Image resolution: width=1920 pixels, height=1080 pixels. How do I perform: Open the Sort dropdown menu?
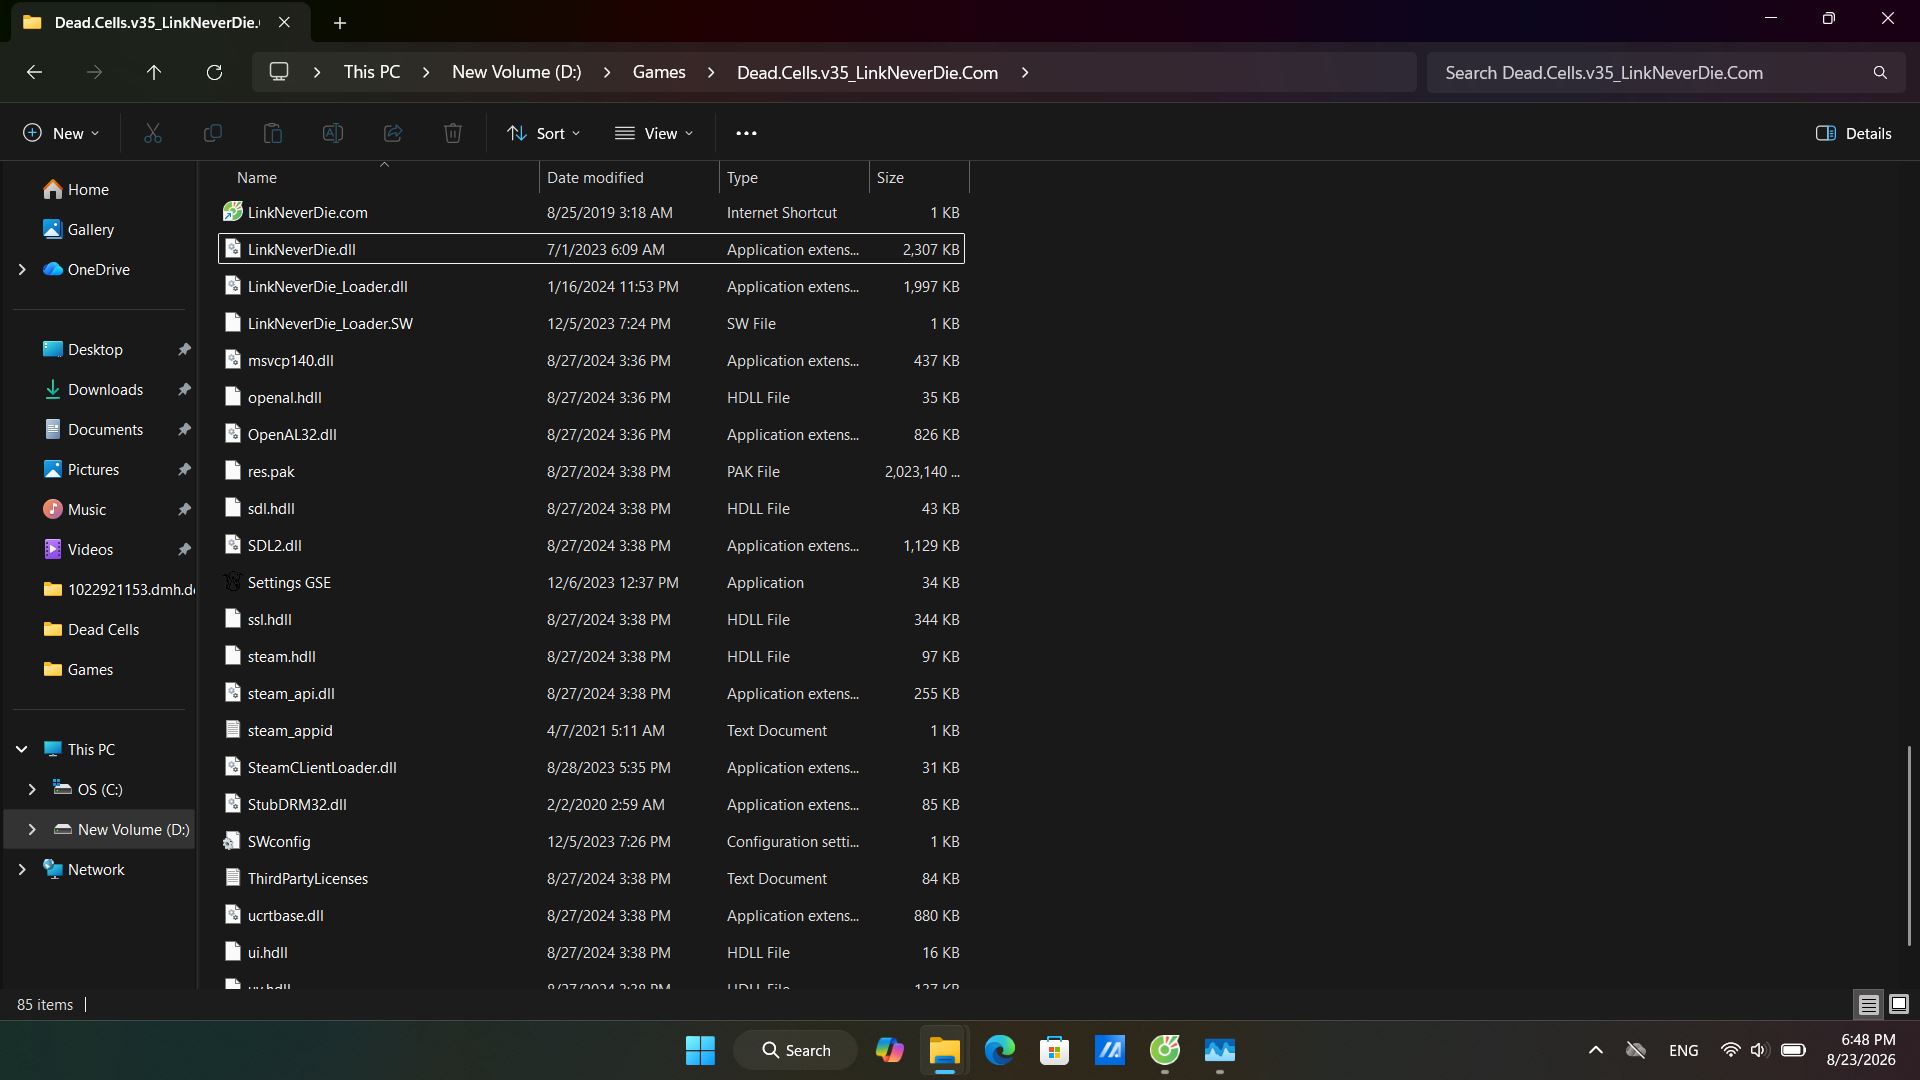(x=543, y=133)
